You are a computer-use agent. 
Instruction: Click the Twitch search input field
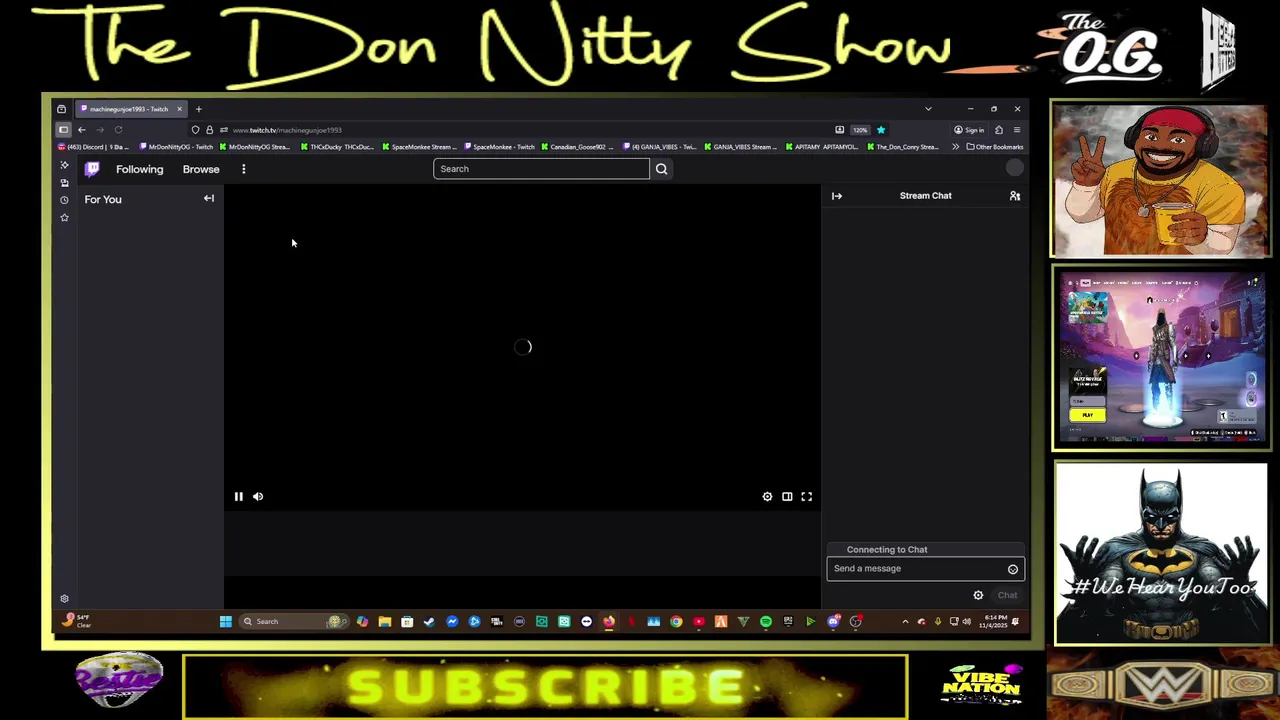[x=541, y=169]
